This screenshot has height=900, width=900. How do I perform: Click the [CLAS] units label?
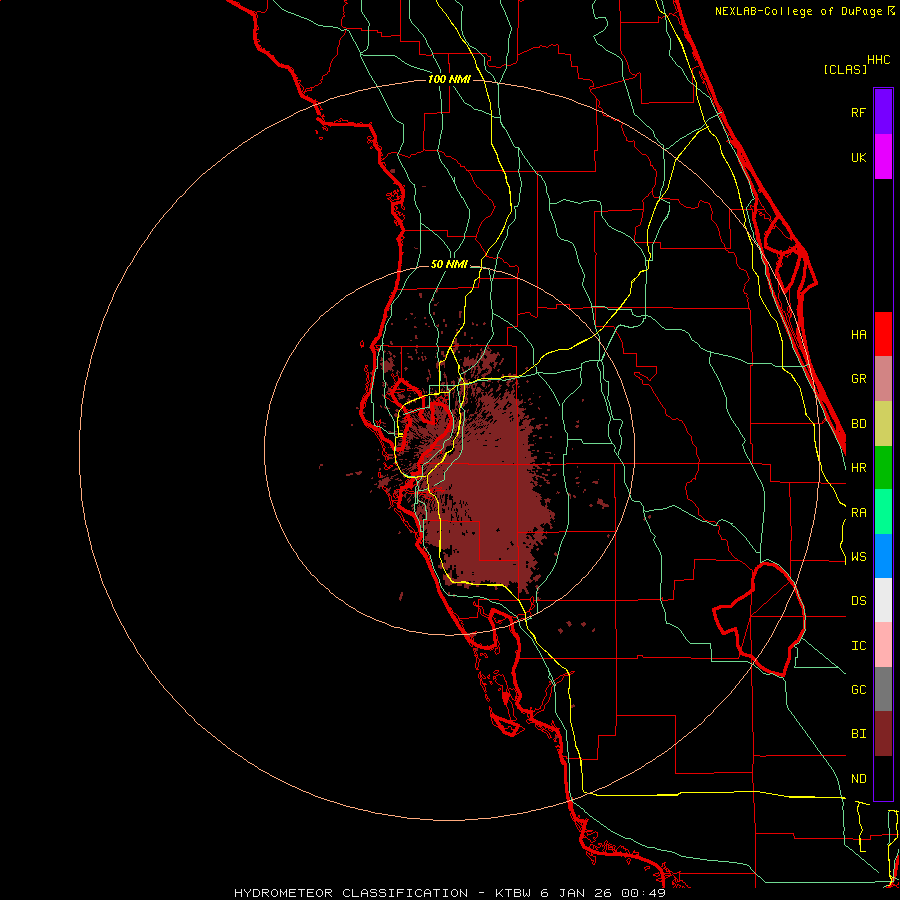[845, 69]
